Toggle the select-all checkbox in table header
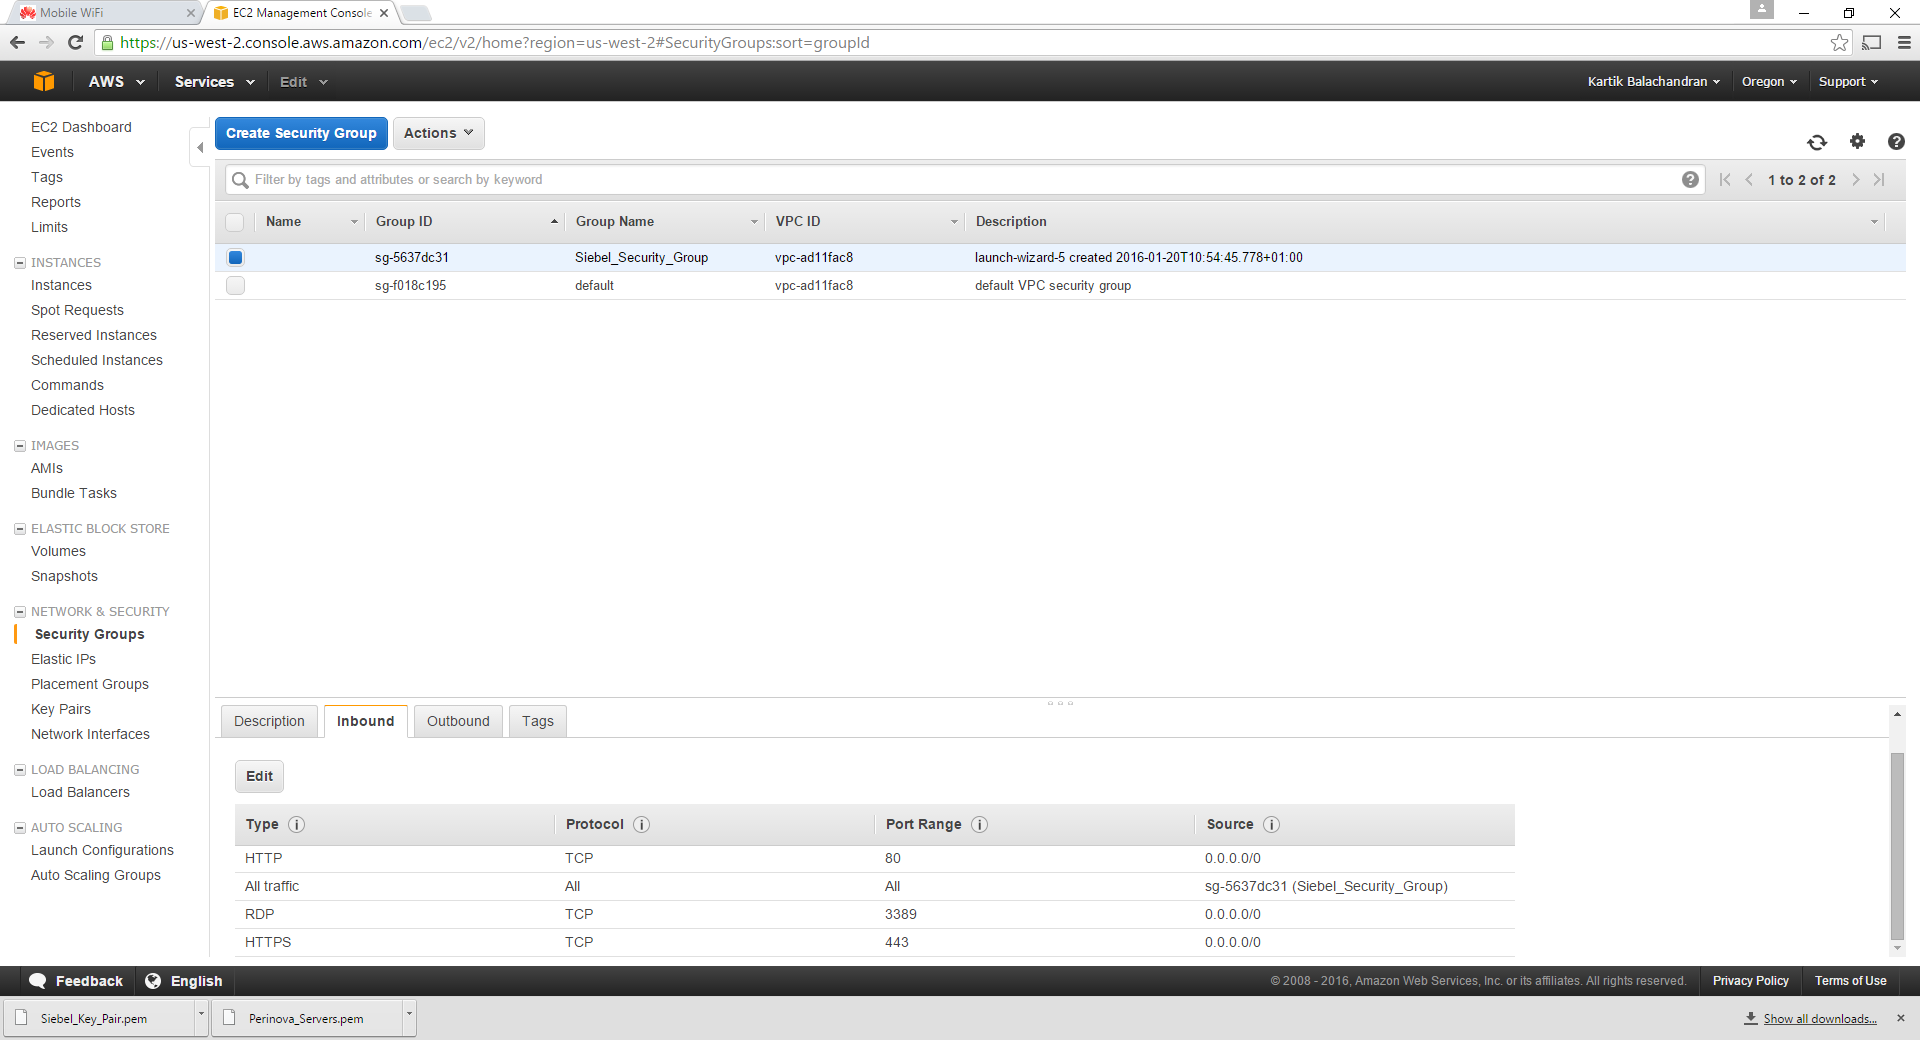Viewport: 1920px width, 1040px height. pyautogui.click(x=235, y=222)
